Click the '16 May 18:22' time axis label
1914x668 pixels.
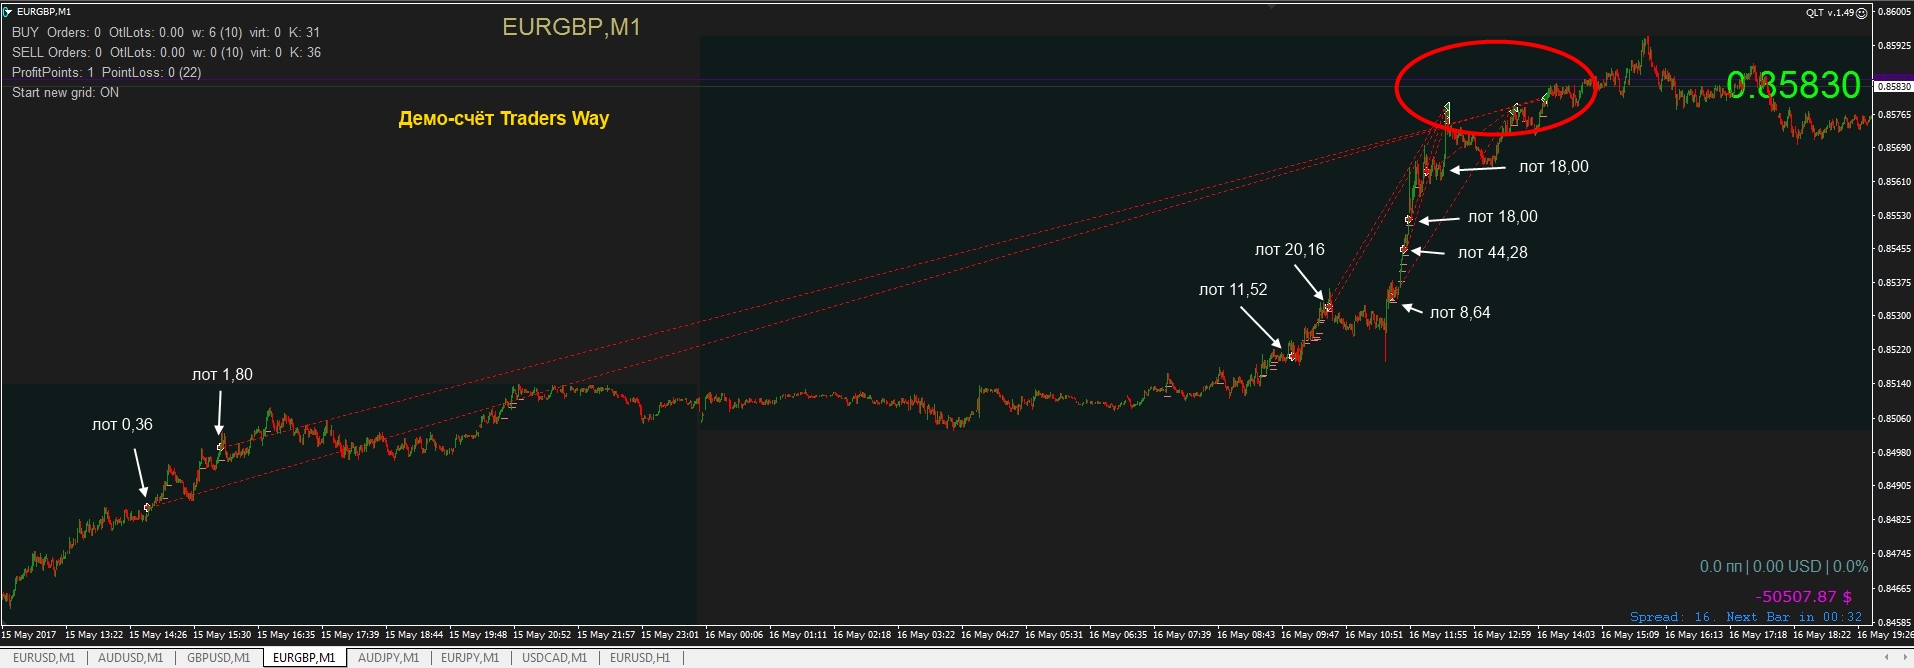[x=1822, y=635]
